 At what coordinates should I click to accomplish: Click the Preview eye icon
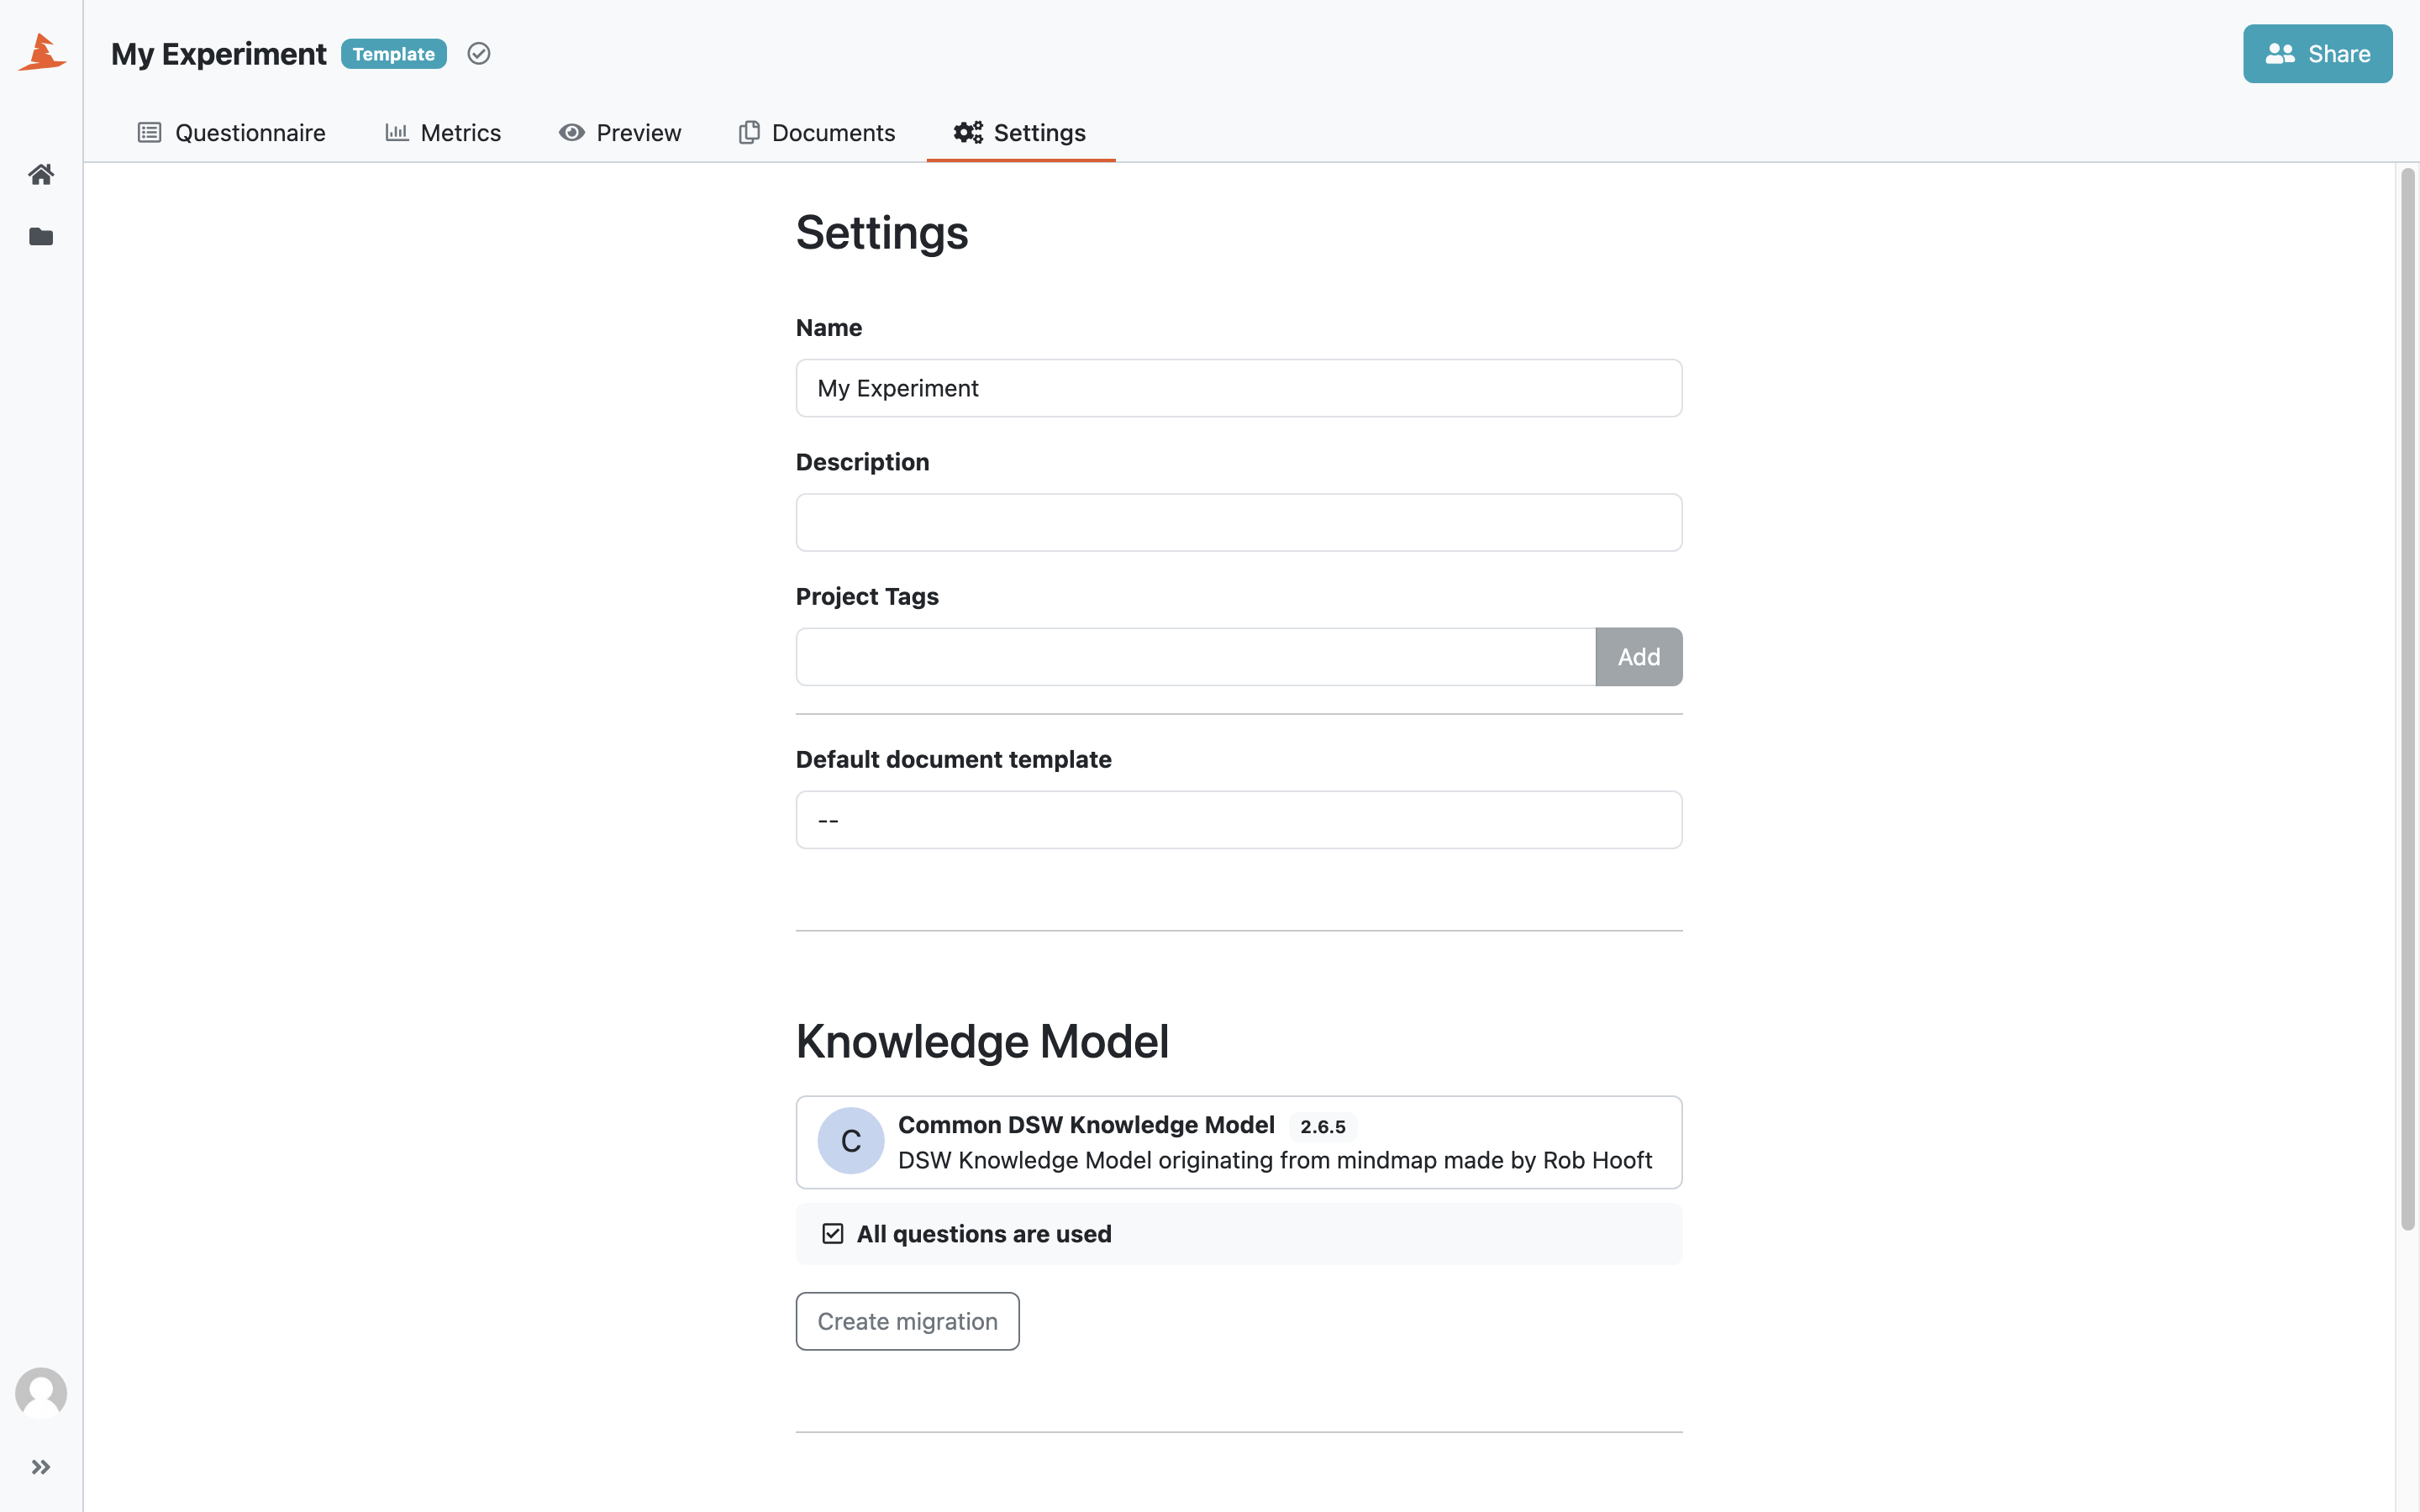click(x=572, y=133)
